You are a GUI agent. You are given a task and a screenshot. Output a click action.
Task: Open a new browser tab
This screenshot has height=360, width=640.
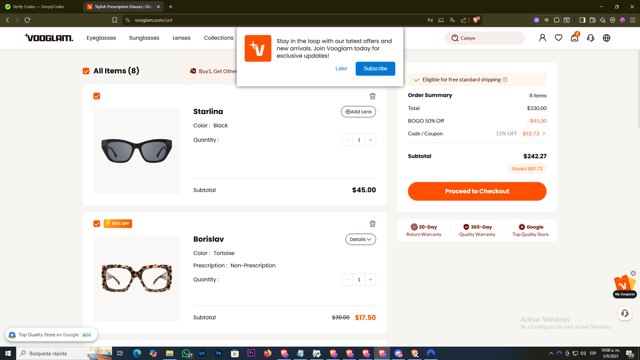171,7
